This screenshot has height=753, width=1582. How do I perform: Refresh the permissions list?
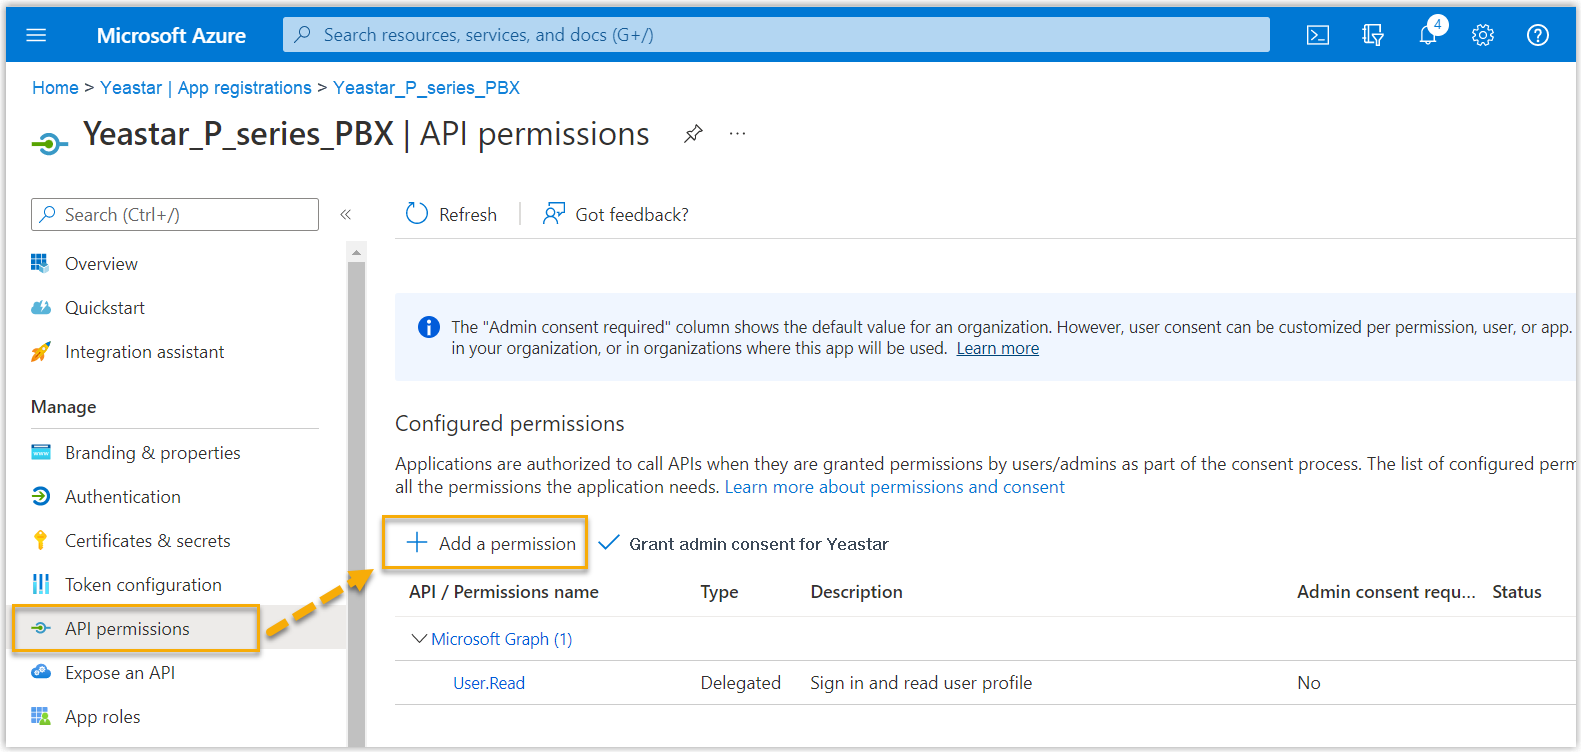pos(451,215)
